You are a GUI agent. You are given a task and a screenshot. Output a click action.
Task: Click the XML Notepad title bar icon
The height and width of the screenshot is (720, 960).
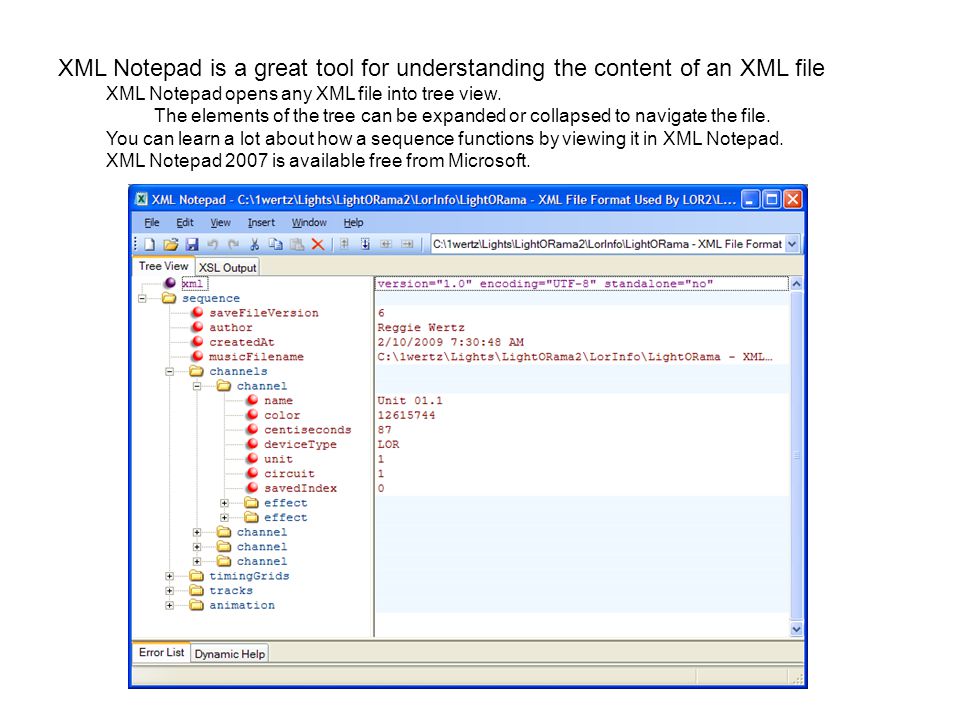click(141, 199)
